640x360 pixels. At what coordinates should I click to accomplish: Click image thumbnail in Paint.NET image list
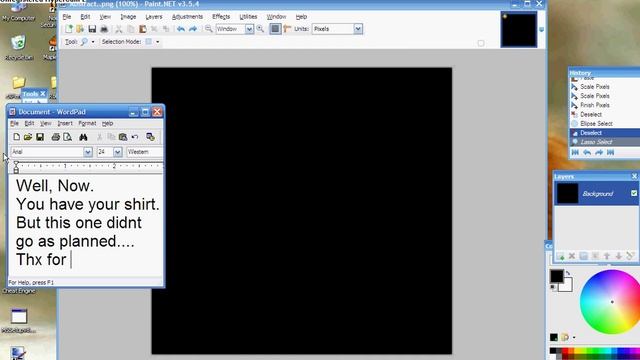tap(519, 29)
